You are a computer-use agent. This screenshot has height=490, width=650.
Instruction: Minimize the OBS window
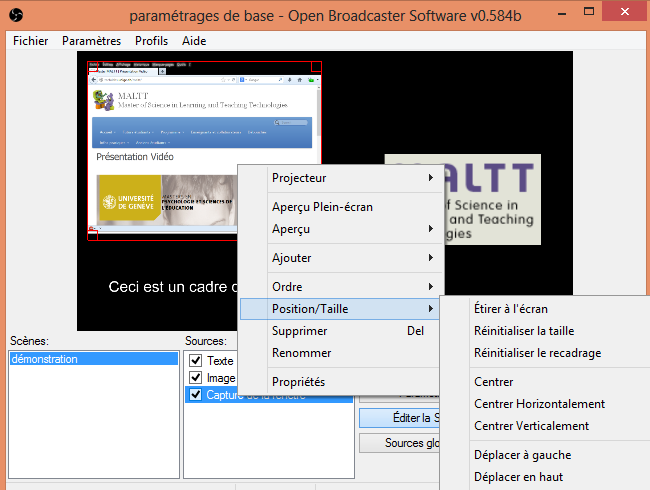[562, 13]
